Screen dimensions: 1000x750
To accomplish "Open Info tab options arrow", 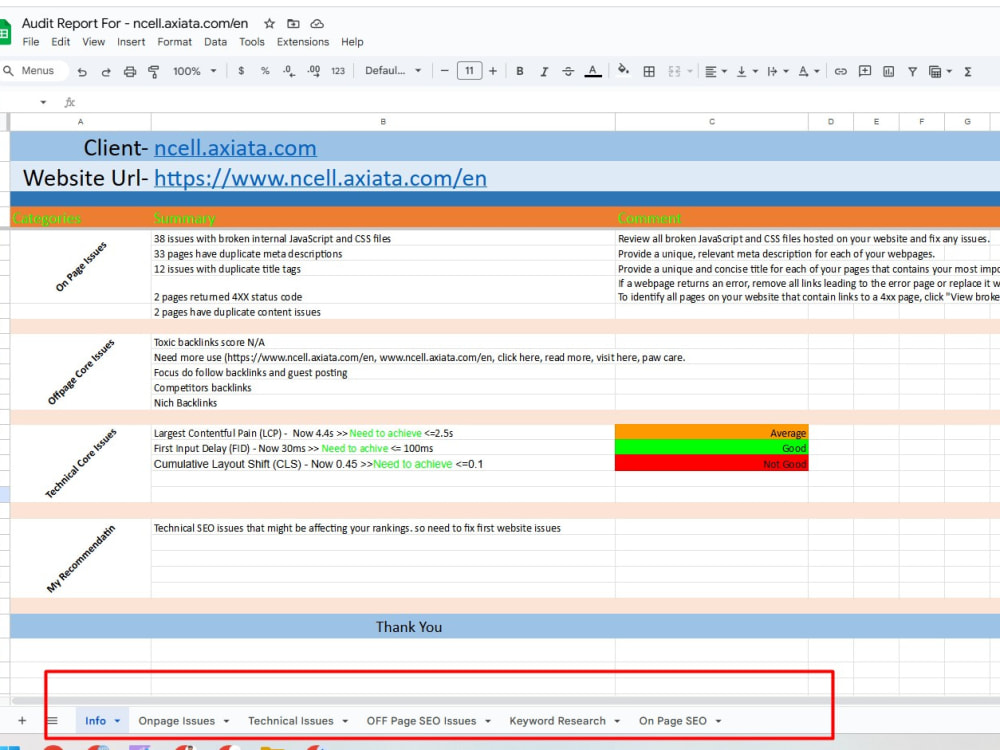I will pos(117,721).
